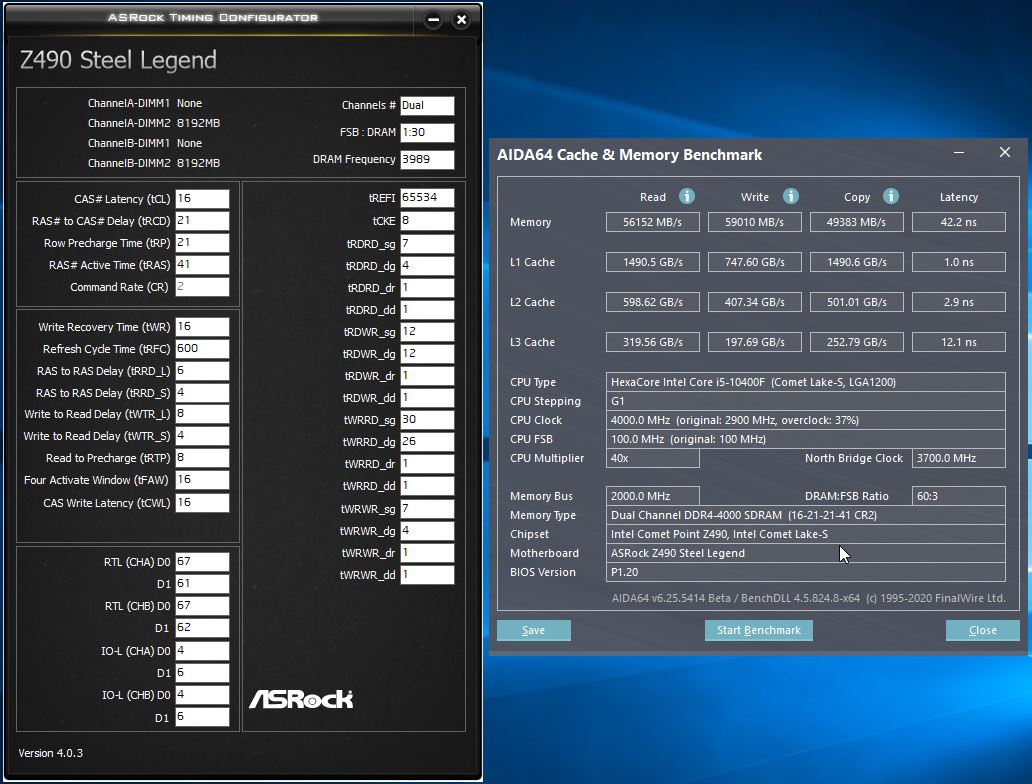Click the Motherboard ASRock Z490 Steel Legend field
The width and height of the screenshot is (1032, 784).
(x=806, y=553)
